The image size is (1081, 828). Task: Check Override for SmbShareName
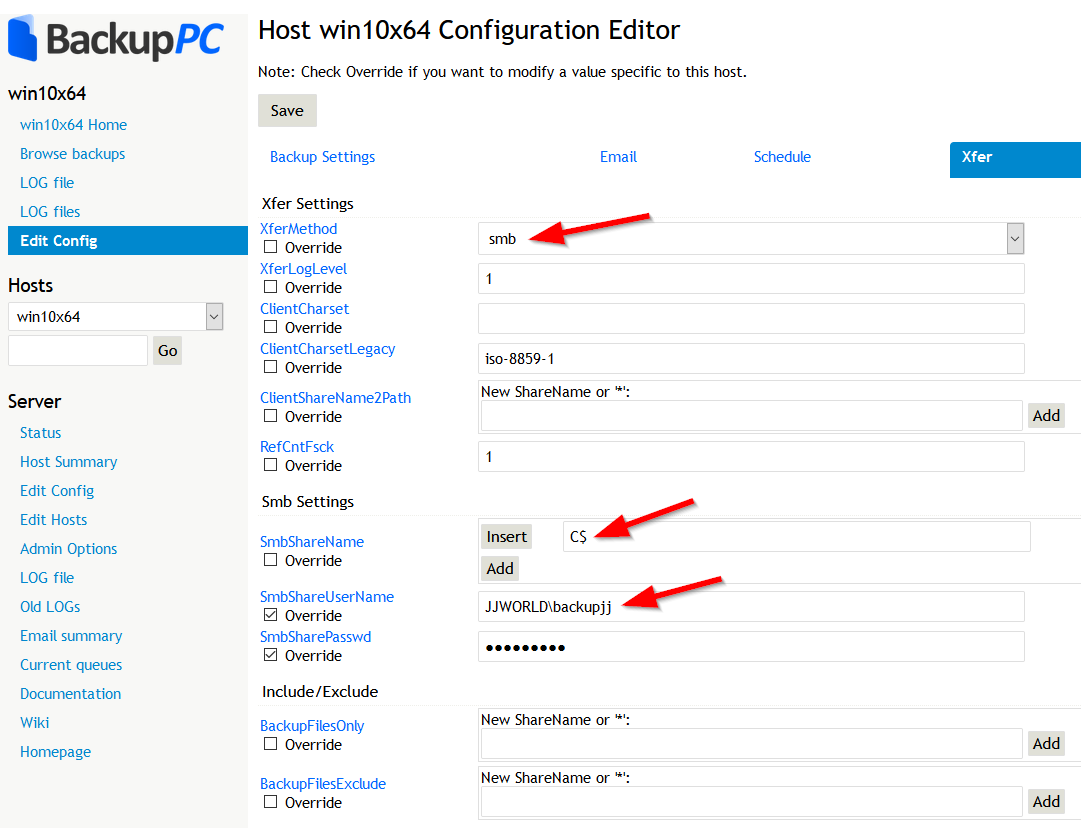[x=271, y=560]
